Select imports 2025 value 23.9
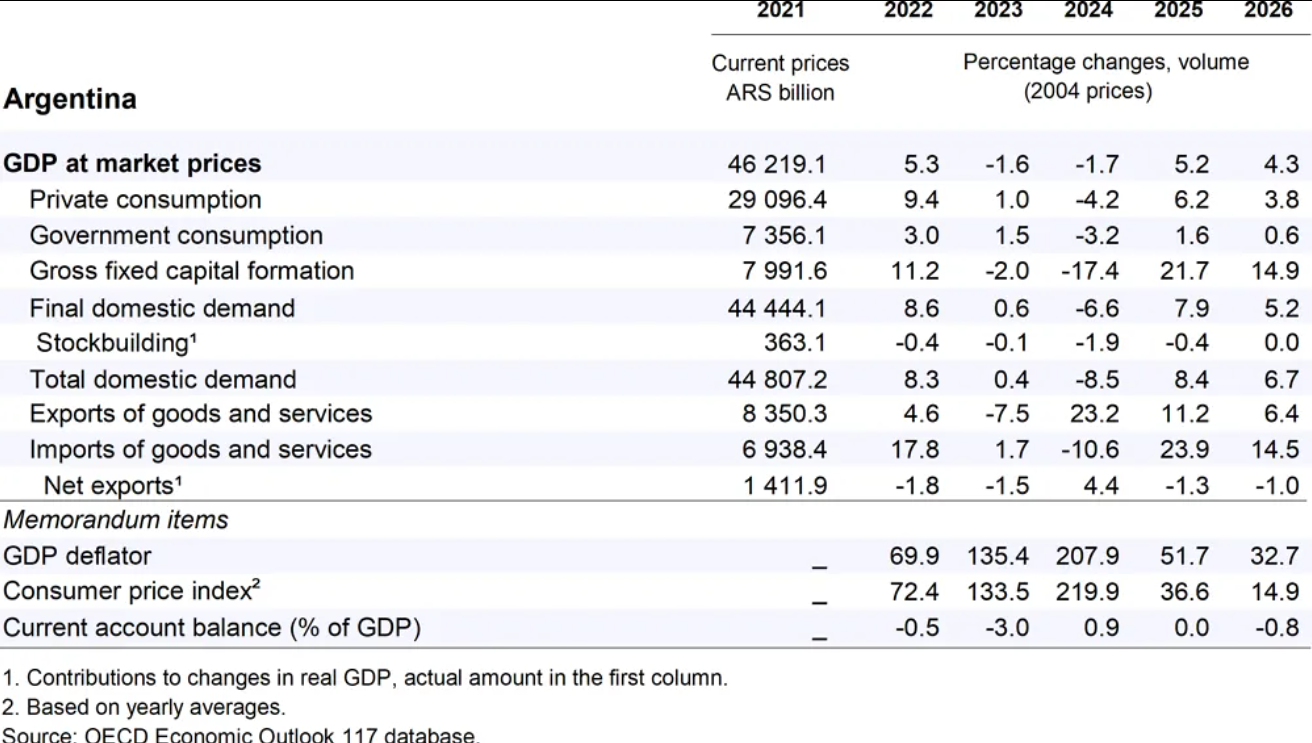The image size is (1312, 743). point(1185,450)
